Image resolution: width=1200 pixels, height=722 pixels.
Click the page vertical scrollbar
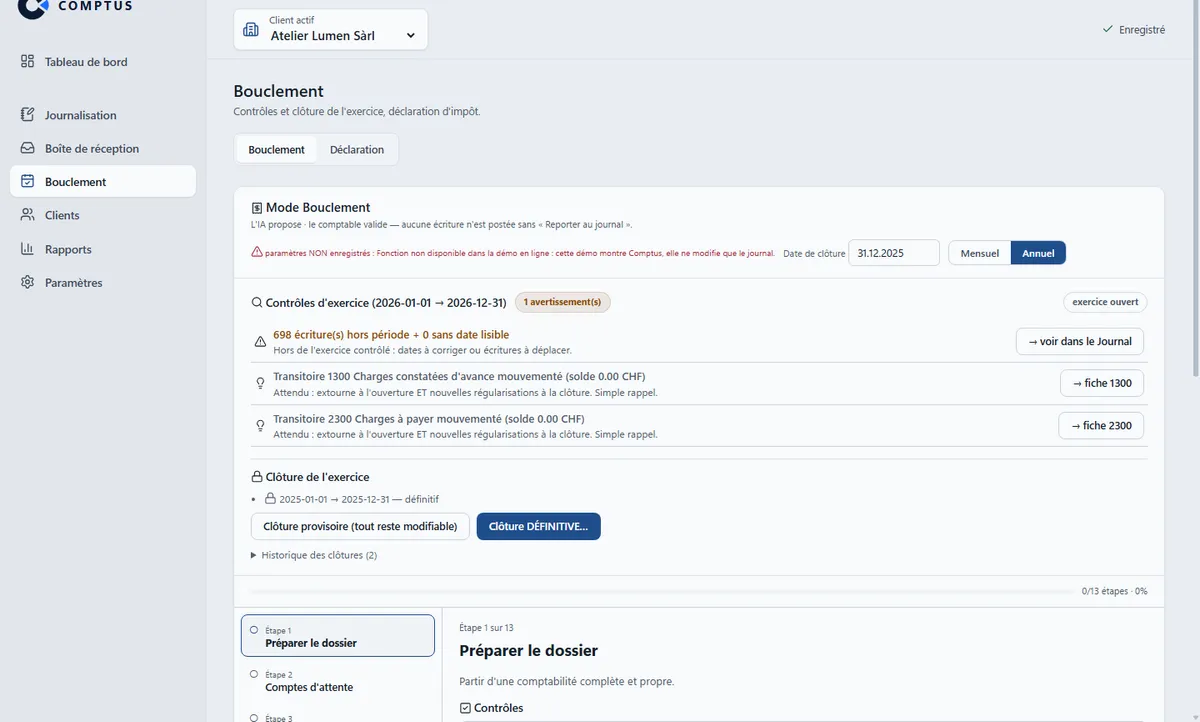[x=1194, y=190]
